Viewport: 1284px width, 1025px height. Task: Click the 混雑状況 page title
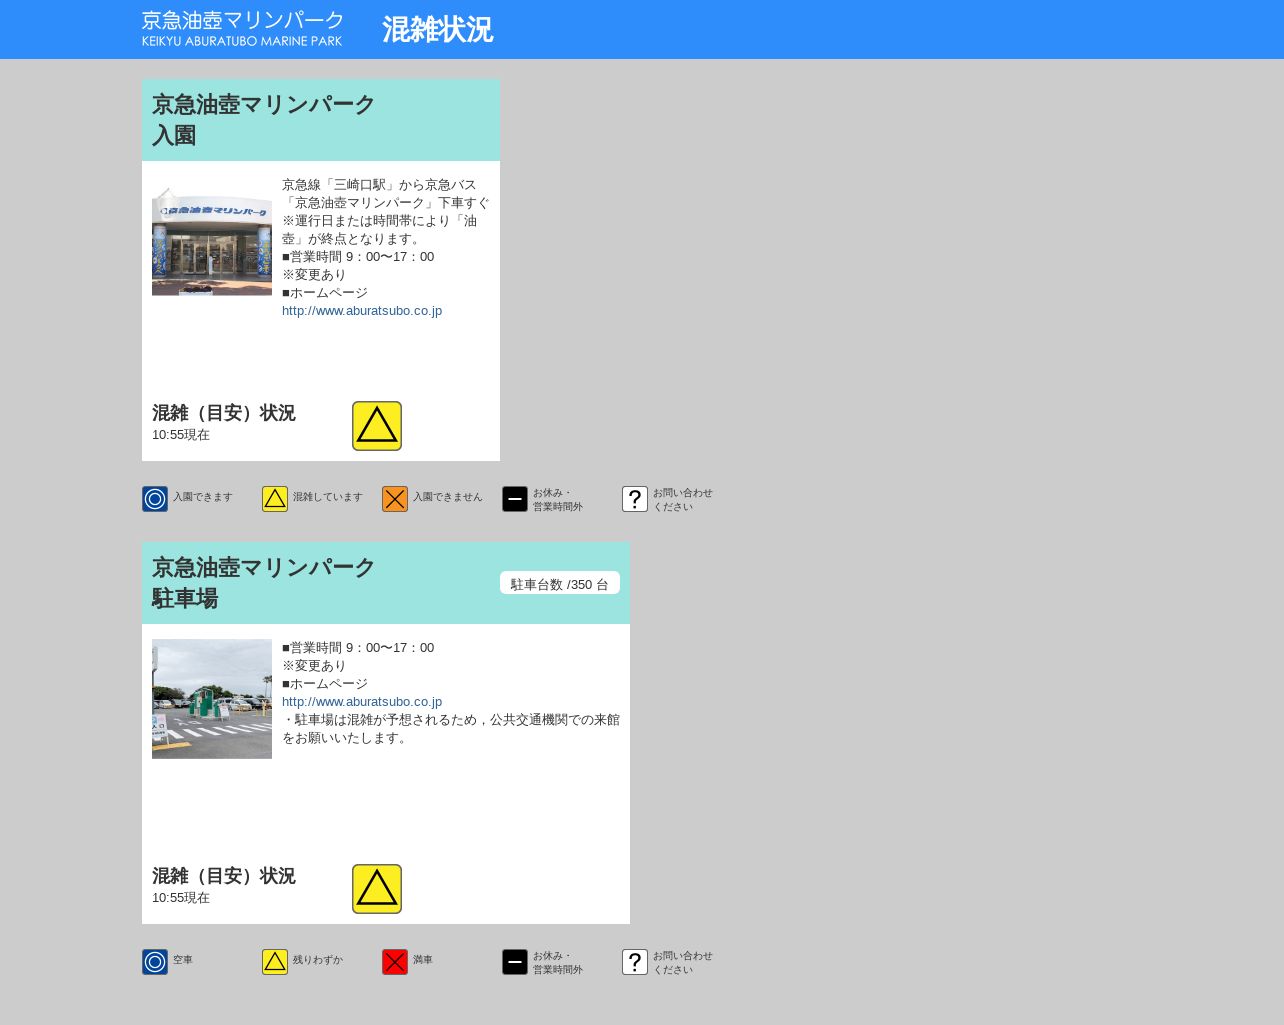click(x=437, y=30)
